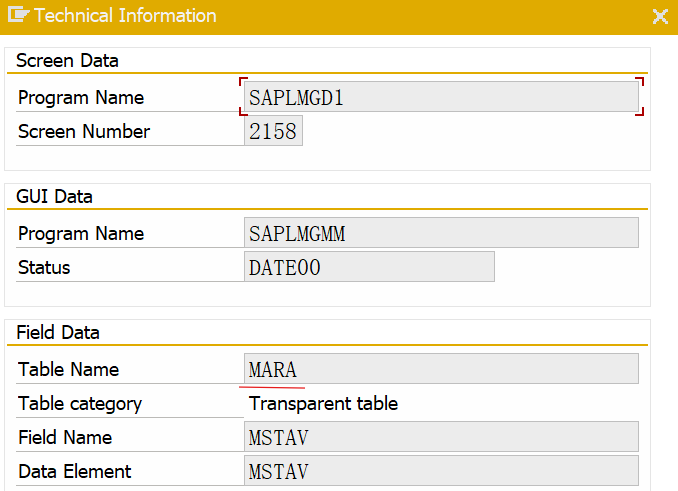Click the Status label

pyautogui.click(x=44, y=267)
